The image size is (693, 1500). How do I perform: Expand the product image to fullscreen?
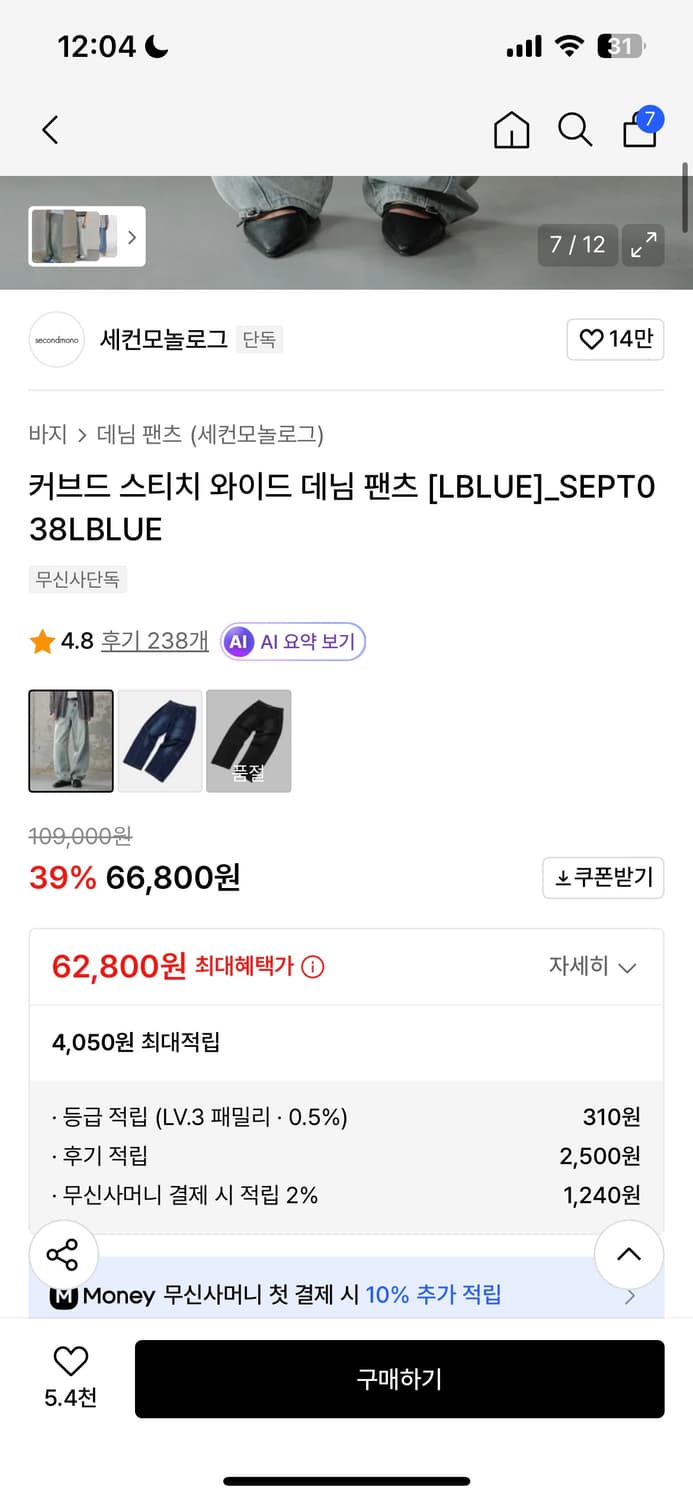coord(643,244)
